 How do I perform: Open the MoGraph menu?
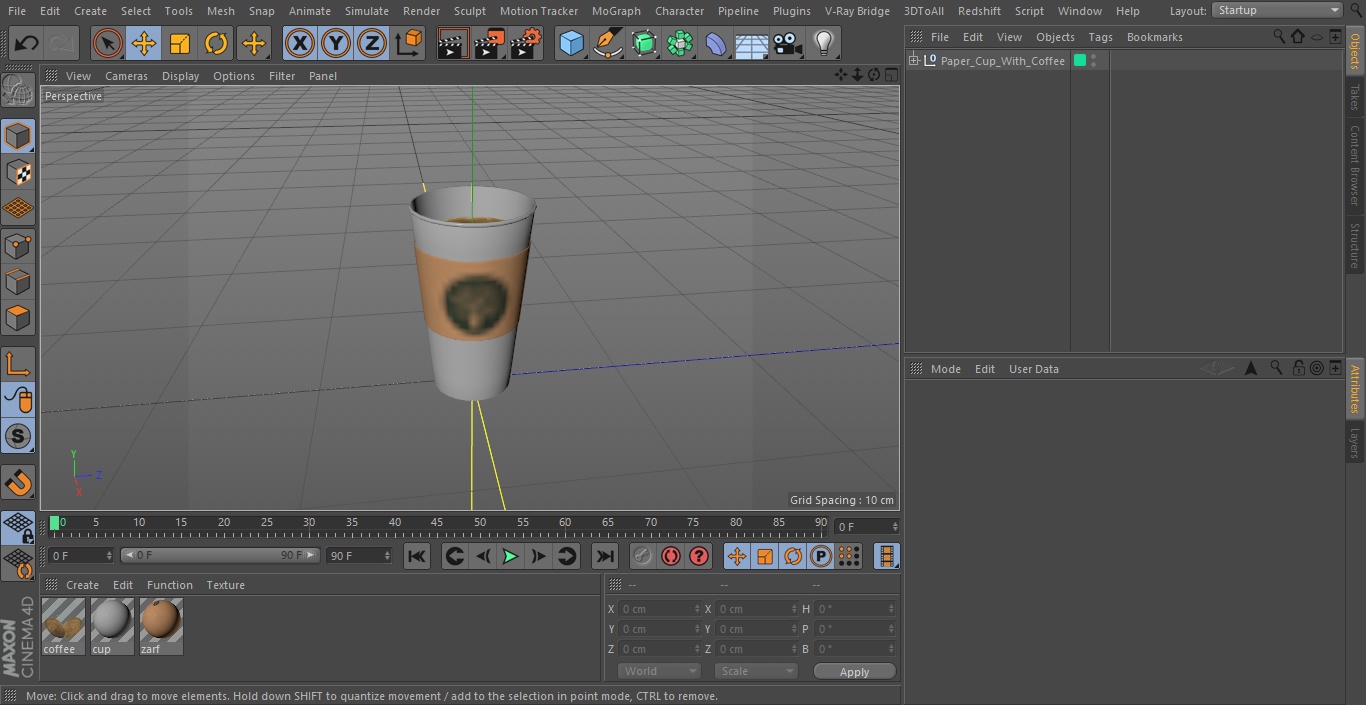pyautogui.click(x=616, y=11)
